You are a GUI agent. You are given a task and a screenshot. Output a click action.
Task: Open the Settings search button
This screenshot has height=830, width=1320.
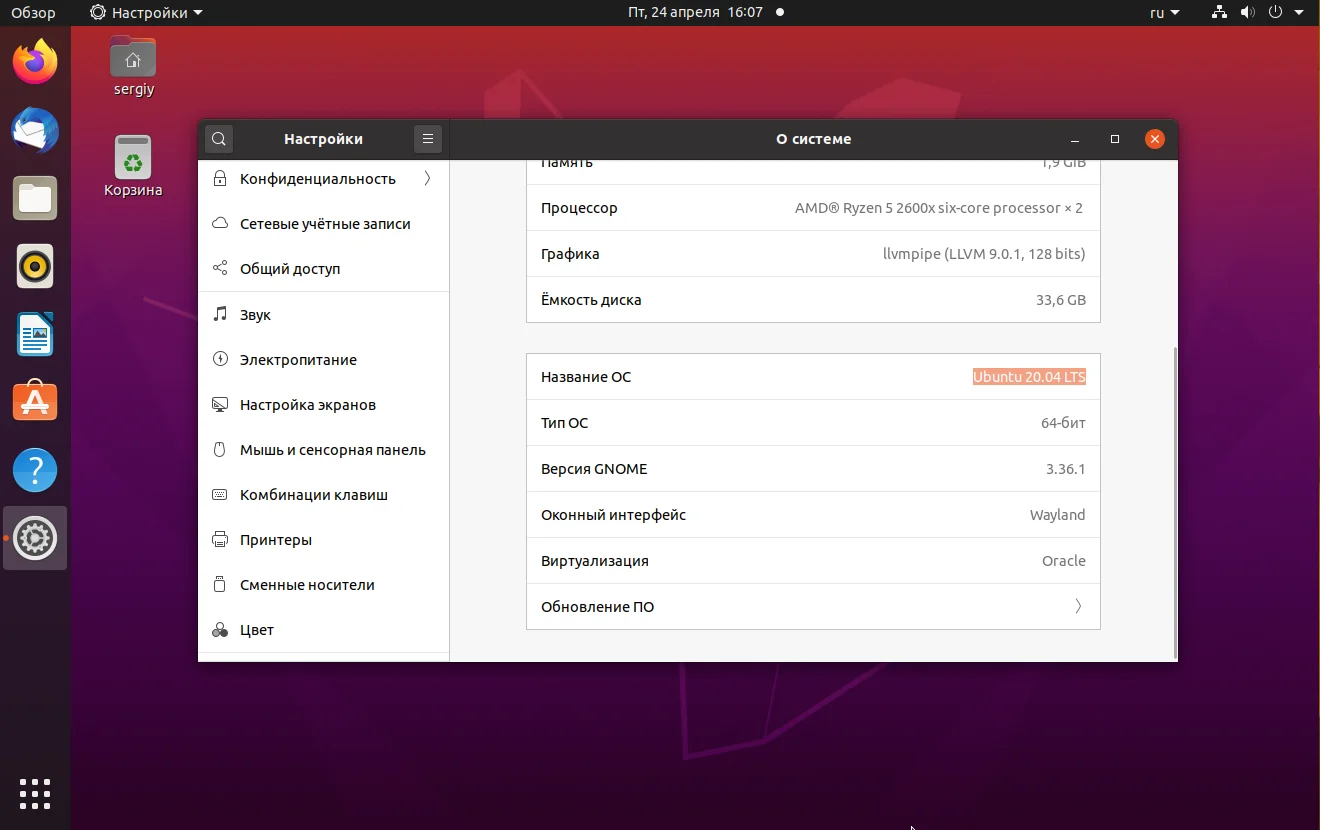[x=219, y=139]
